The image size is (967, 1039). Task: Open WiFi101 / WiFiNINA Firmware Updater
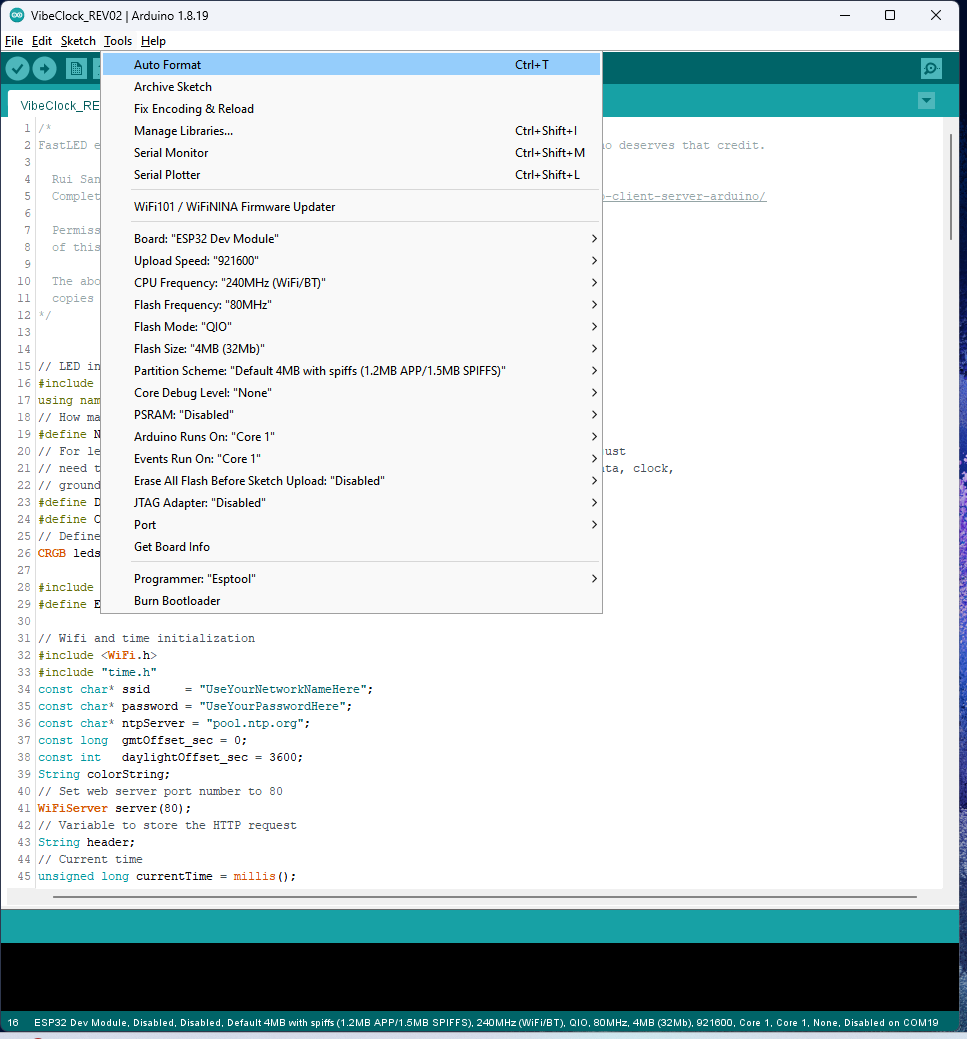[x=351, y=207]
